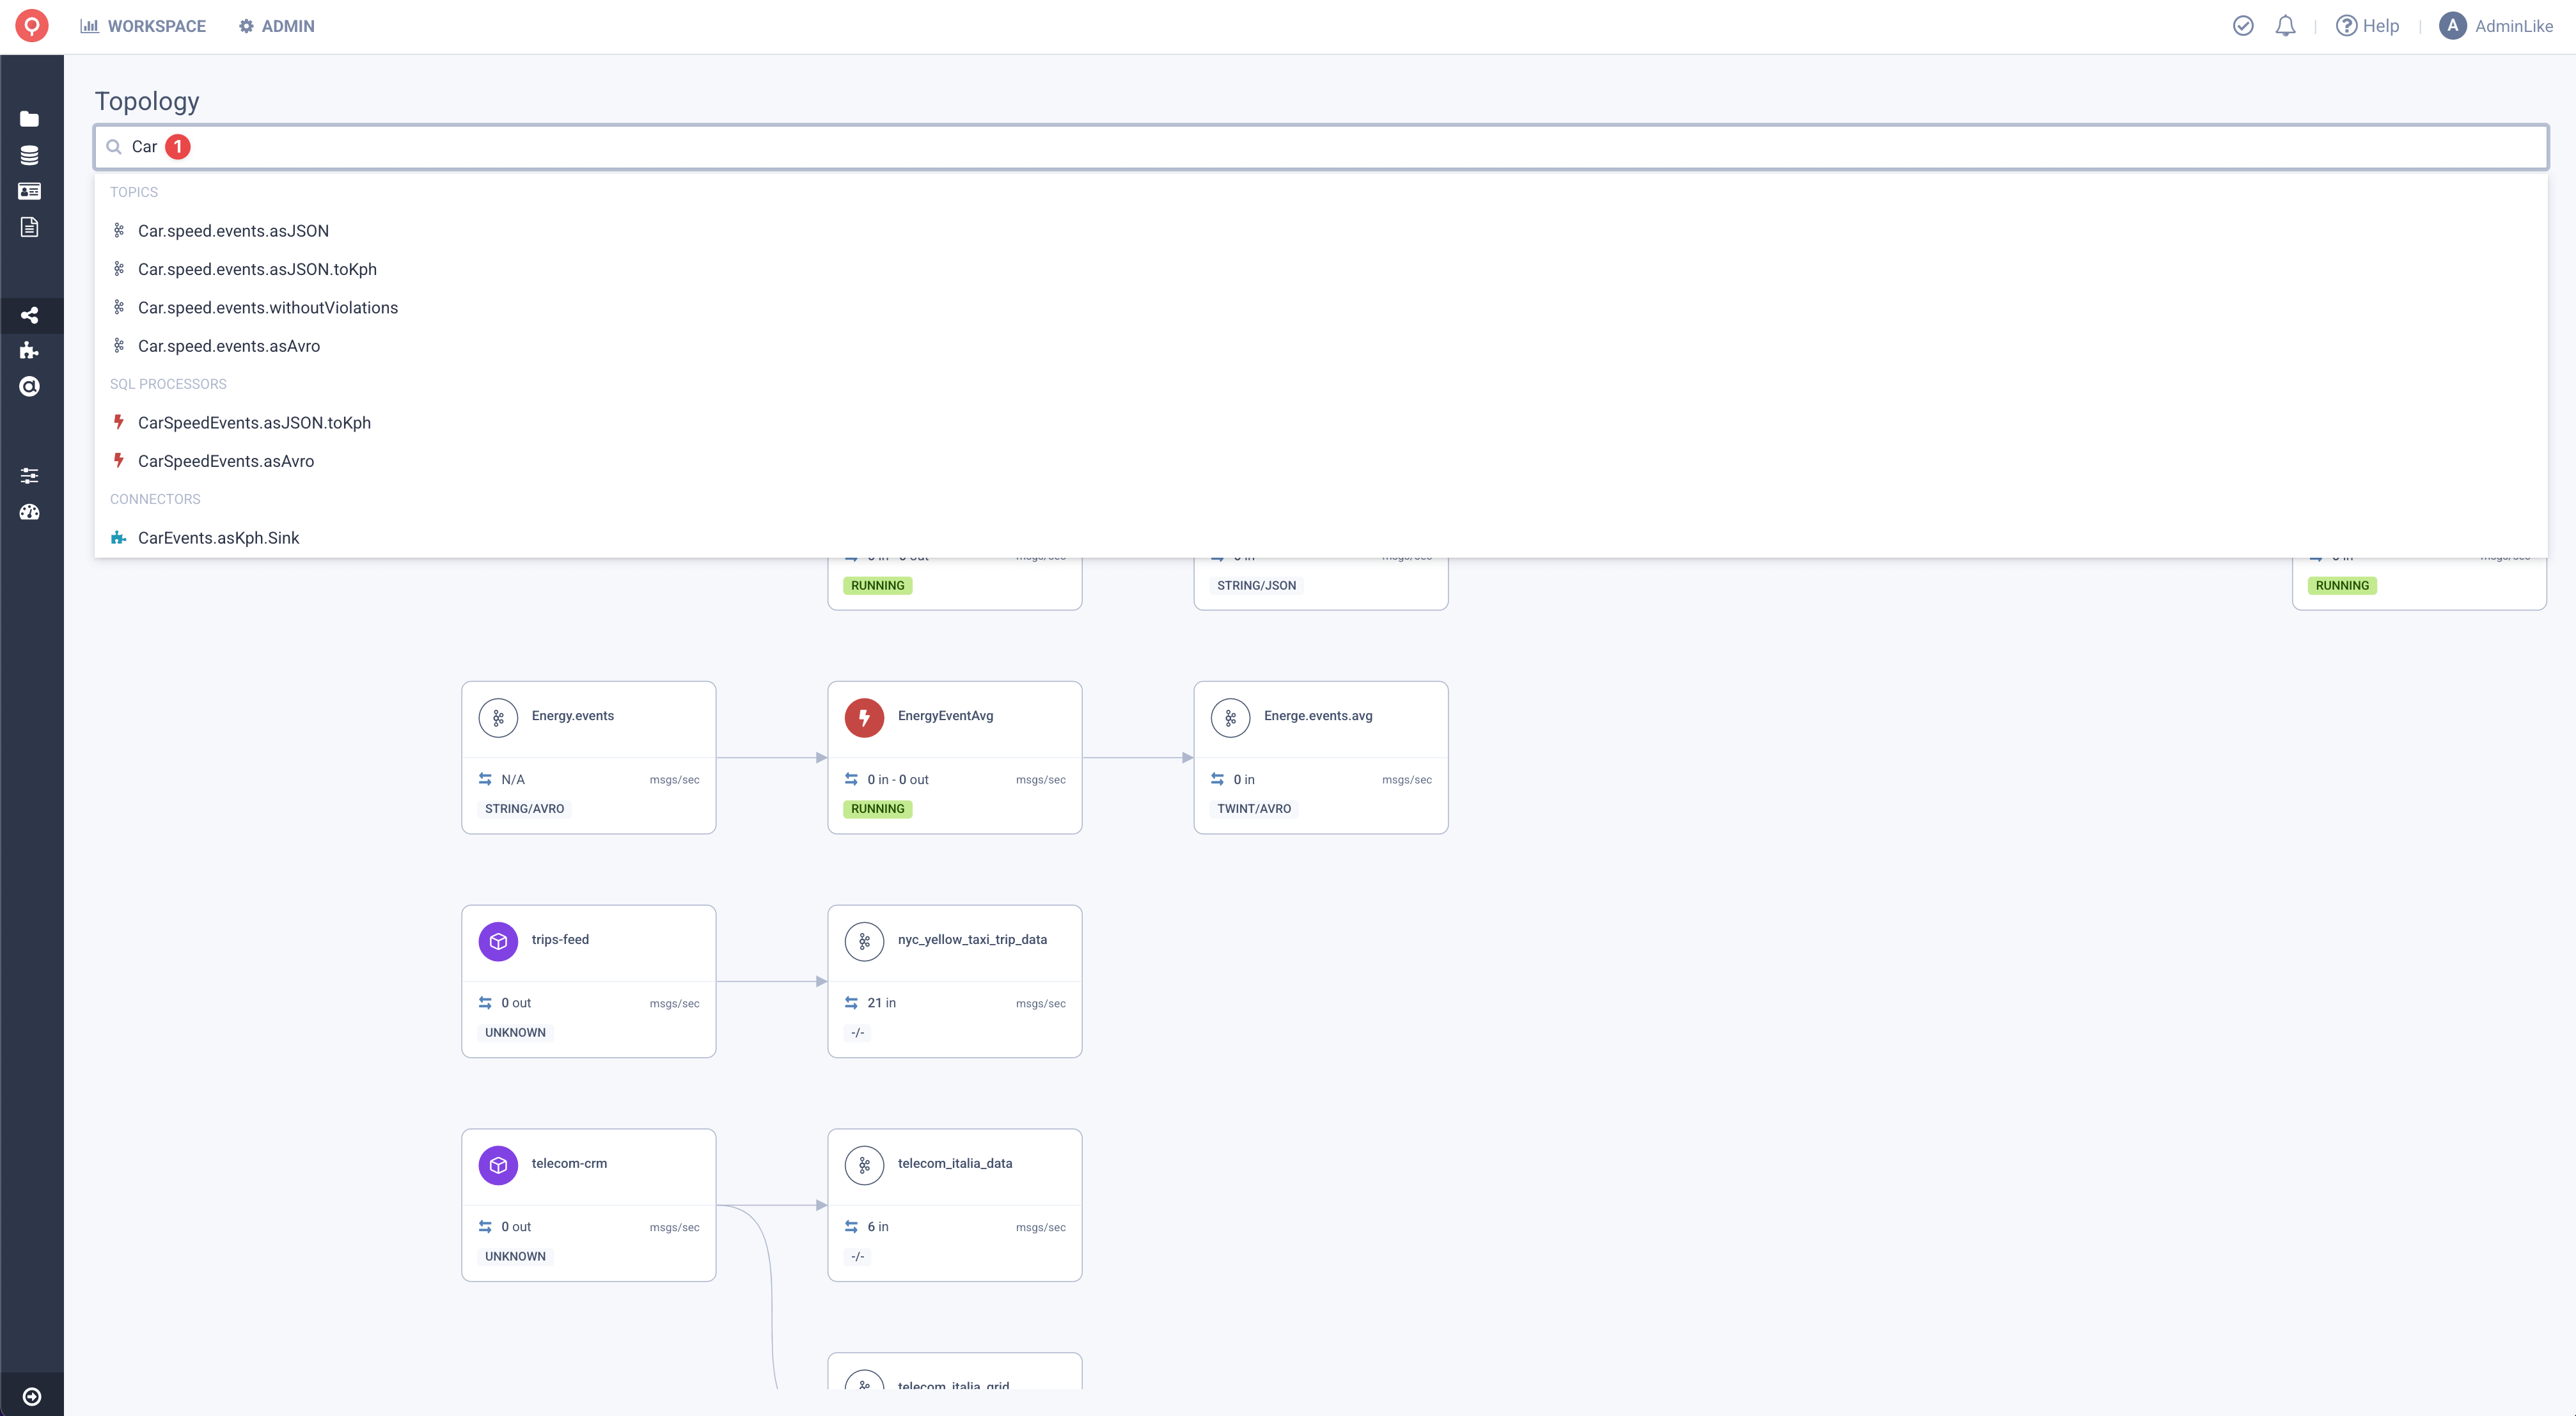Select topic Car.speed.events.withoutViolations
Screen dimensions: 2576x1416
pos(1320,308)
